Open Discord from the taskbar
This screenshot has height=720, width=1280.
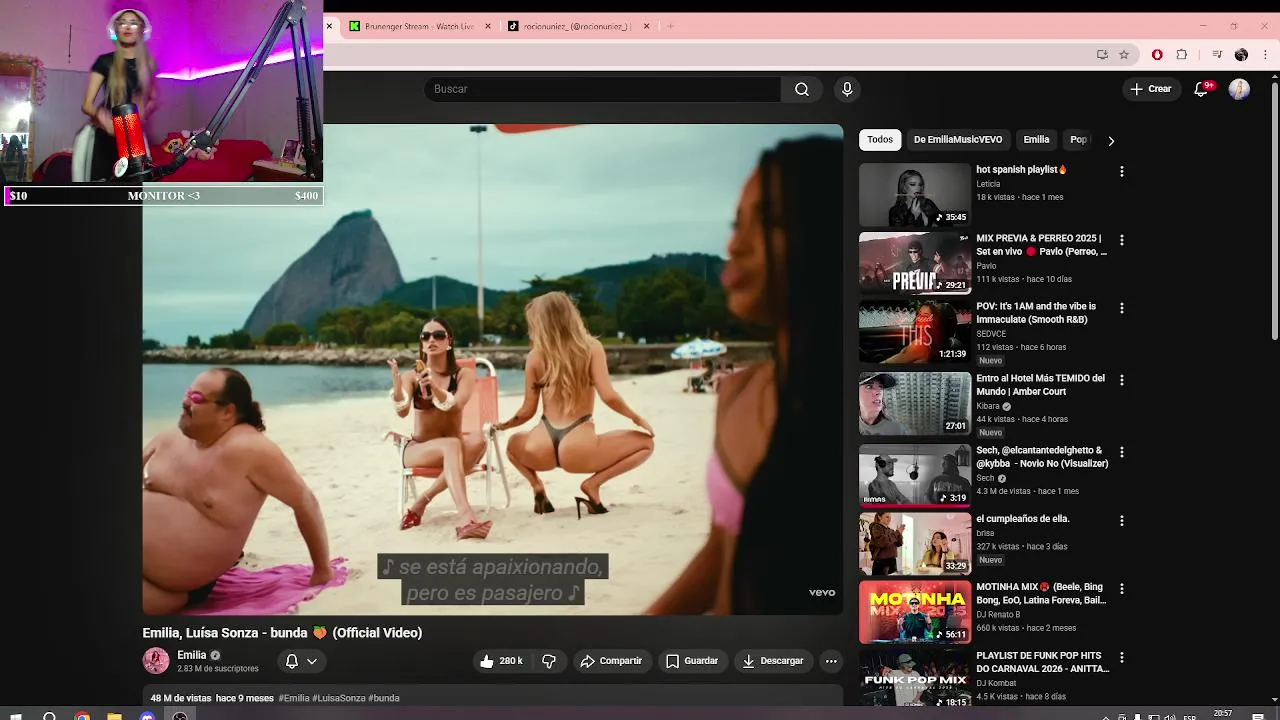147,716
